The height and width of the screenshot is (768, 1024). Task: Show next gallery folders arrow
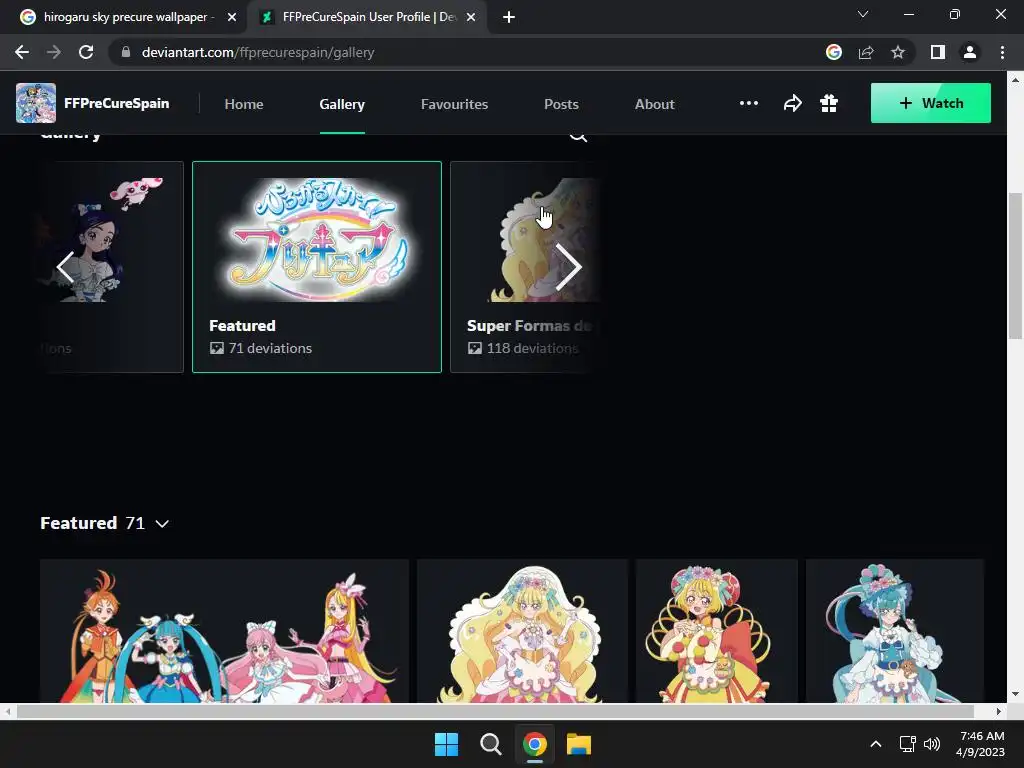[x=568, y=266]
